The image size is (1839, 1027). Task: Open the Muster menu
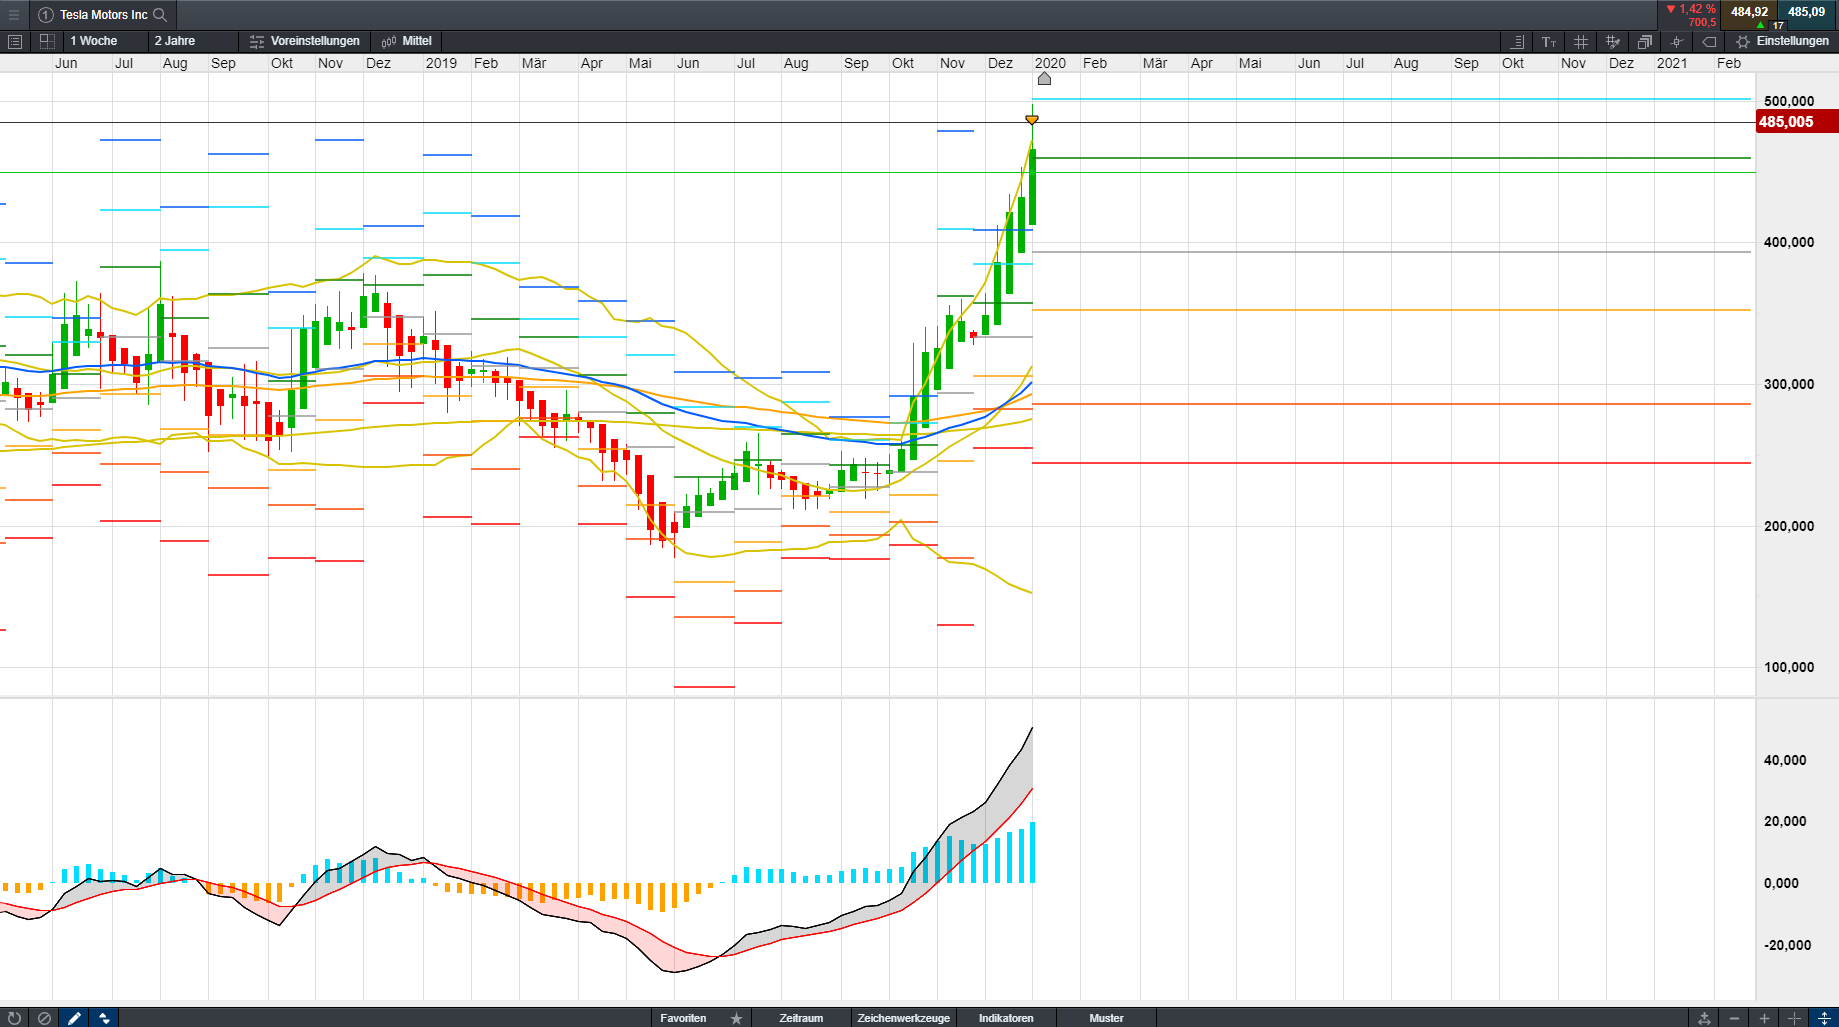click(1106, 1018)
